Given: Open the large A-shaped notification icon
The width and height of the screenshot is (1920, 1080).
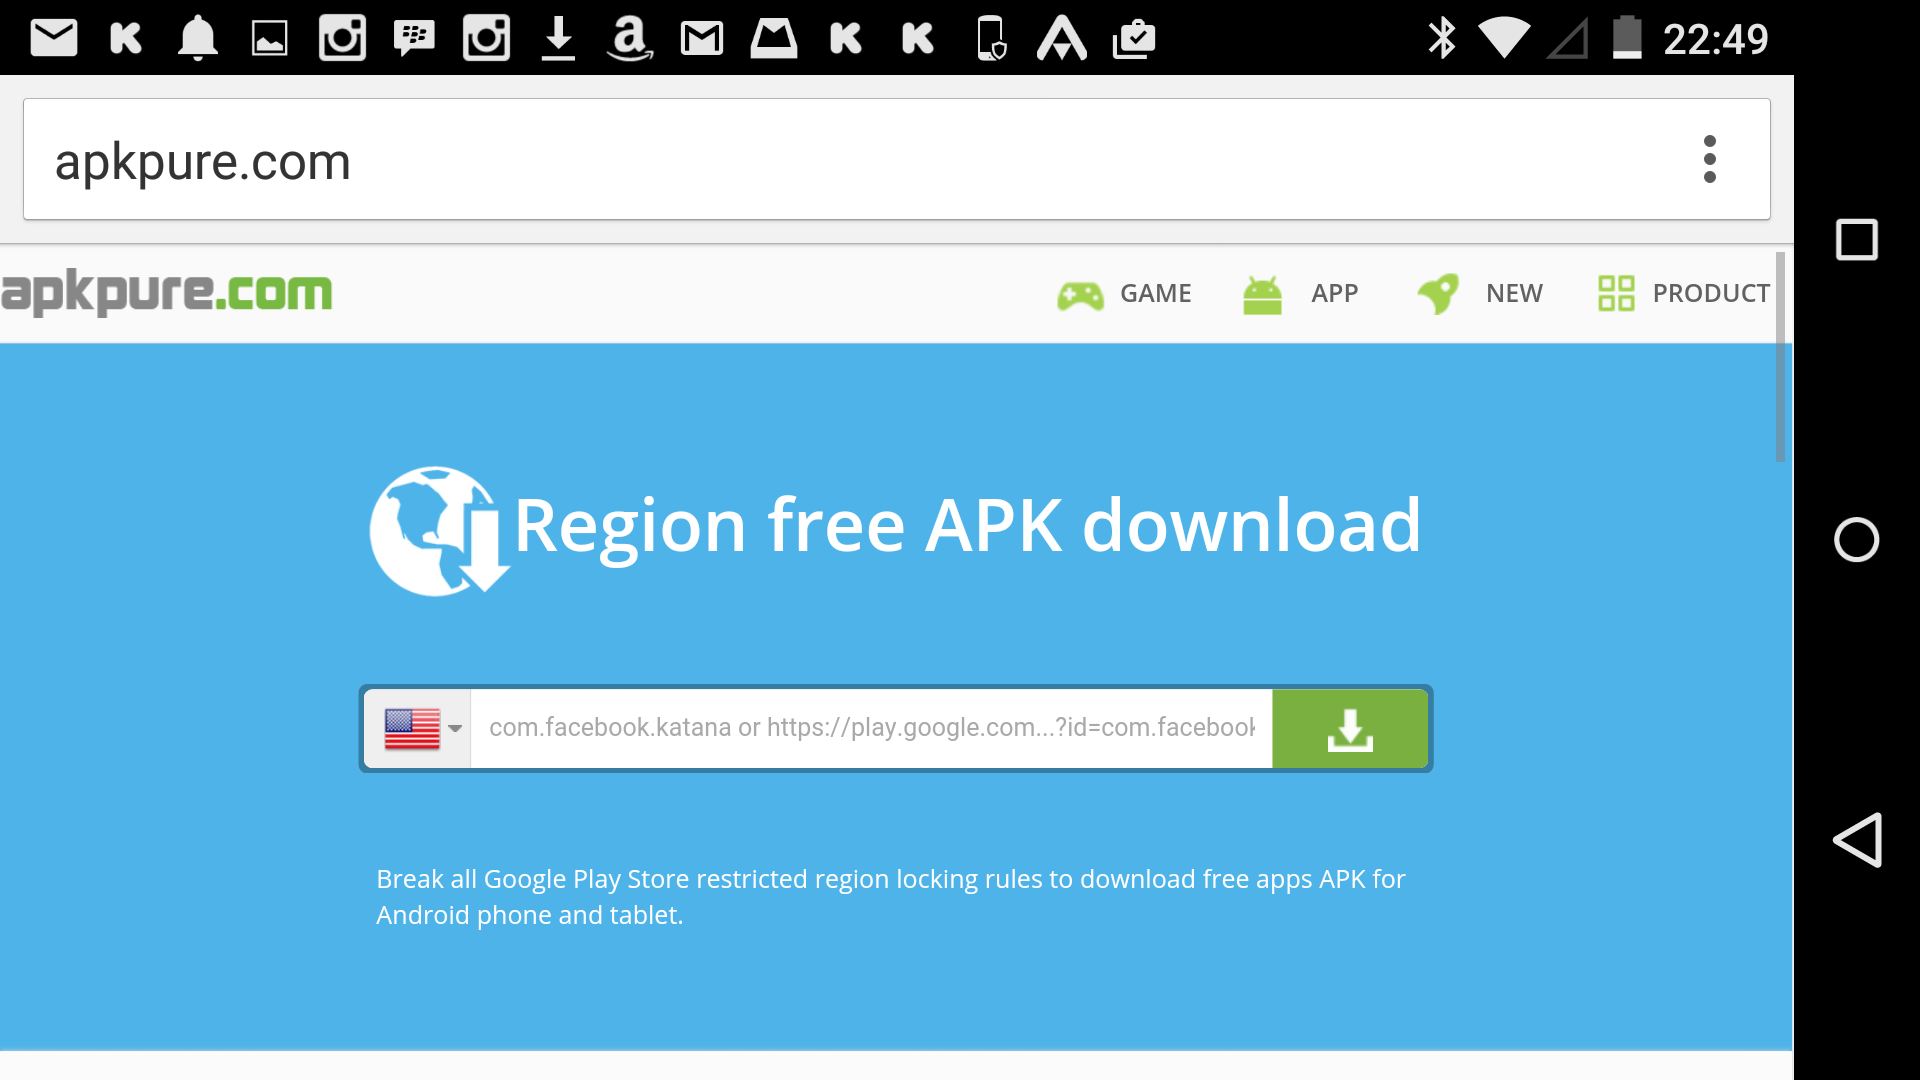Looking at the screenshot, I should [1062, 39].
